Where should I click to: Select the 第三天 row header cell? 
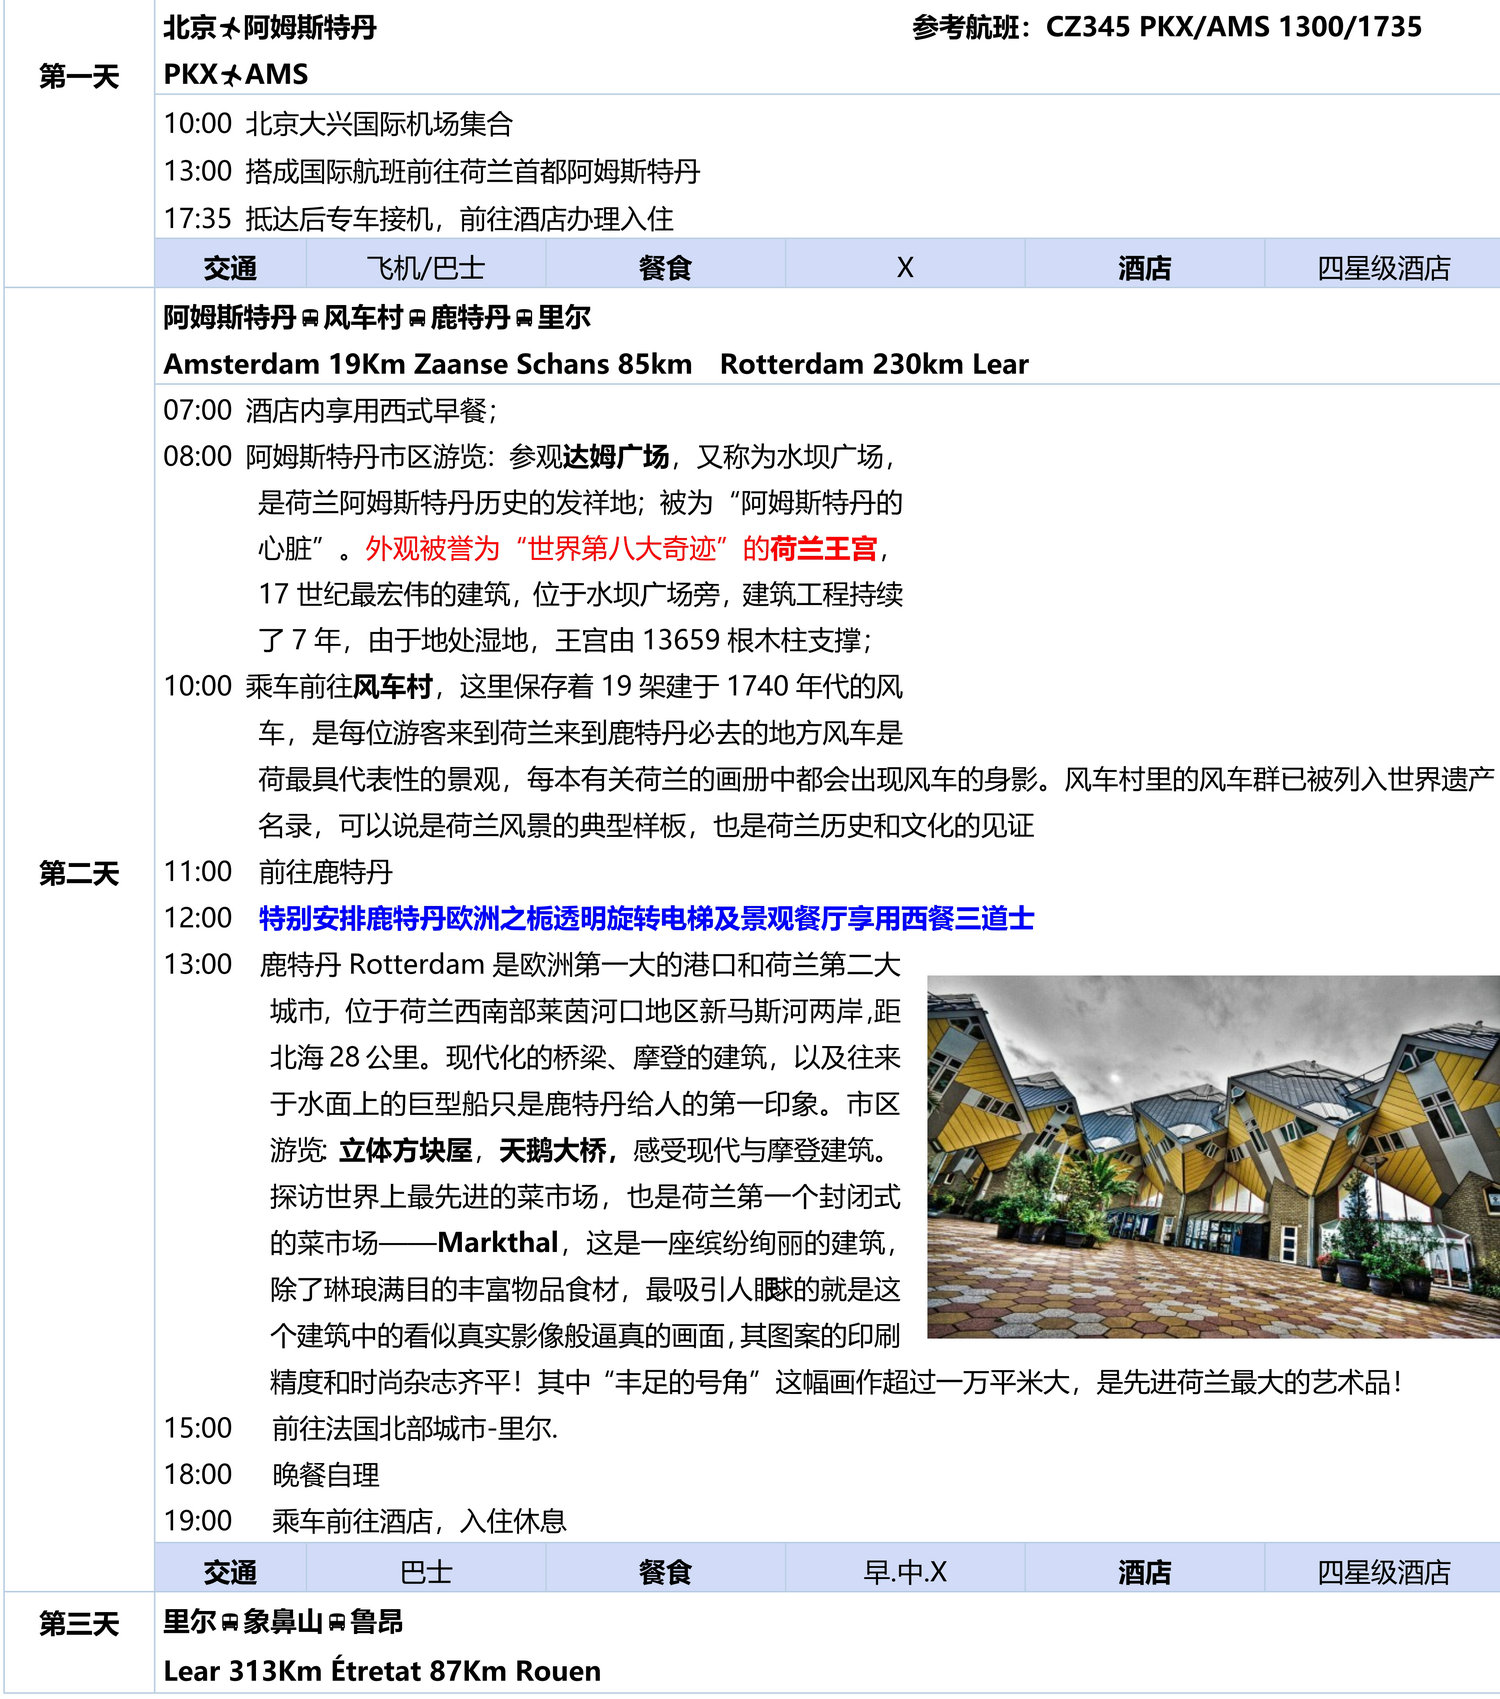point(79,1623)
